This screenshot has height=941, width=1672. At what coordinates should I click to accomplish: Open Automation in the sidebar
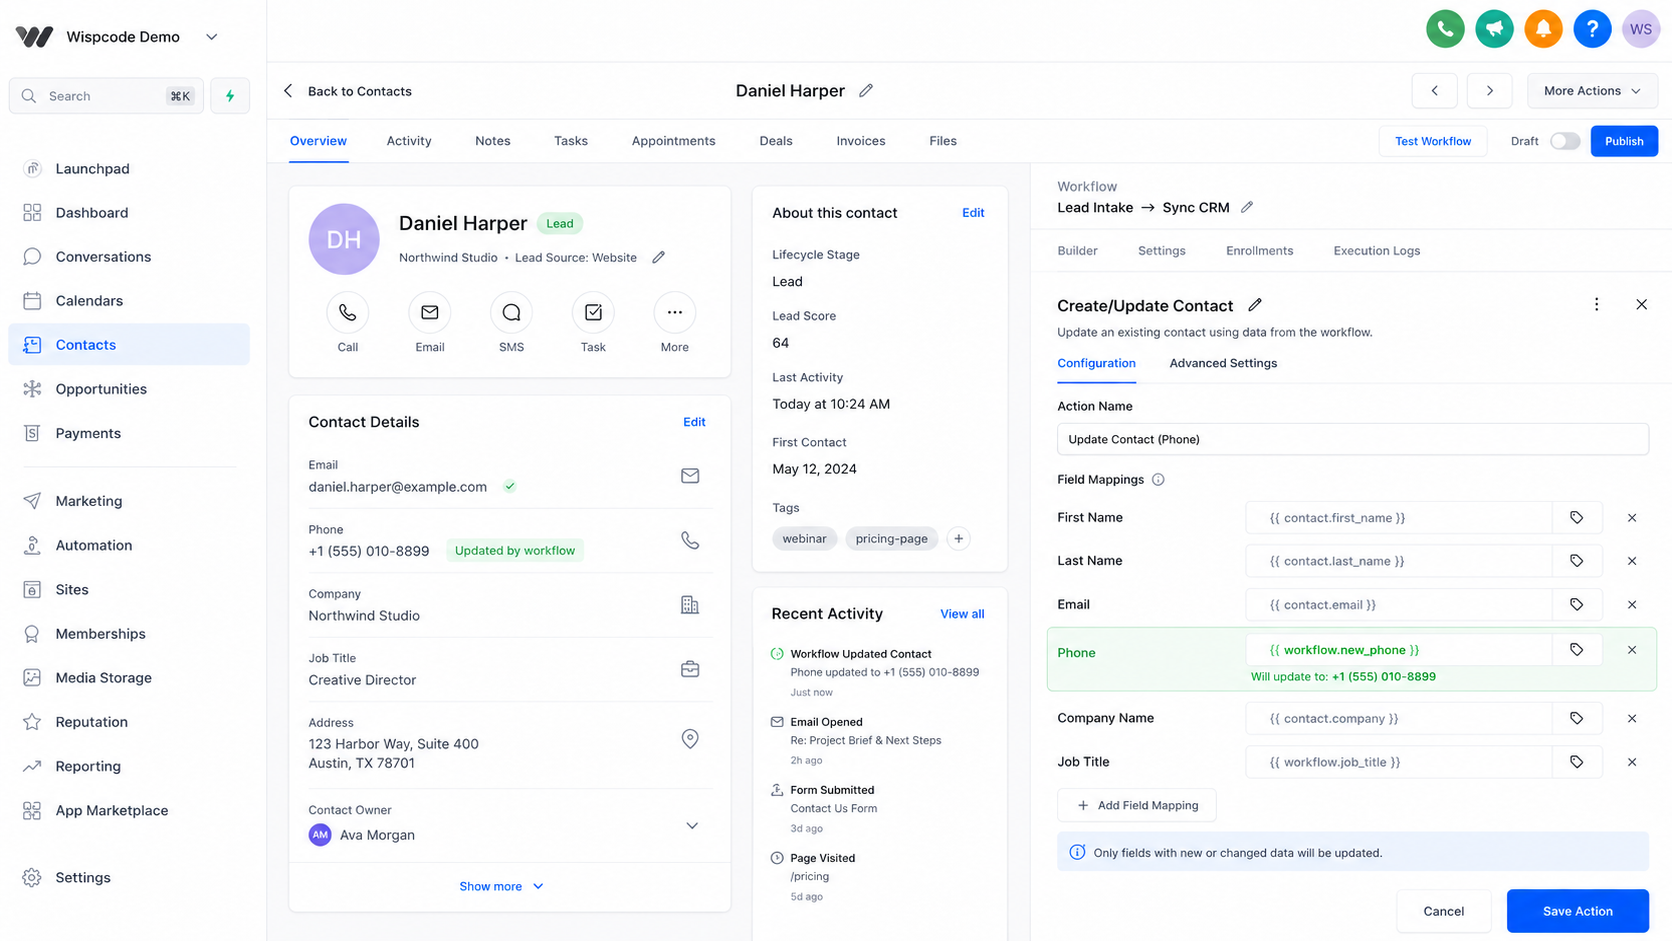tap(129, 545)
